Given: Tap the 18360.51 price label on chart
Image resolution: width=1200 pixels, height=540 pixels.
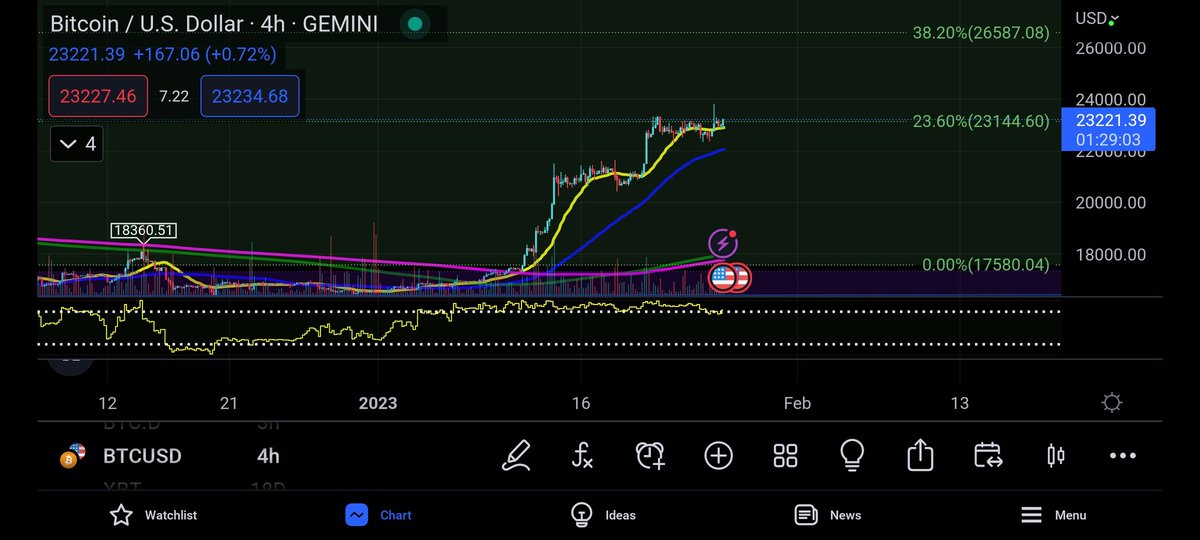Looking at the screenshot, I should (x=143, y=230).
